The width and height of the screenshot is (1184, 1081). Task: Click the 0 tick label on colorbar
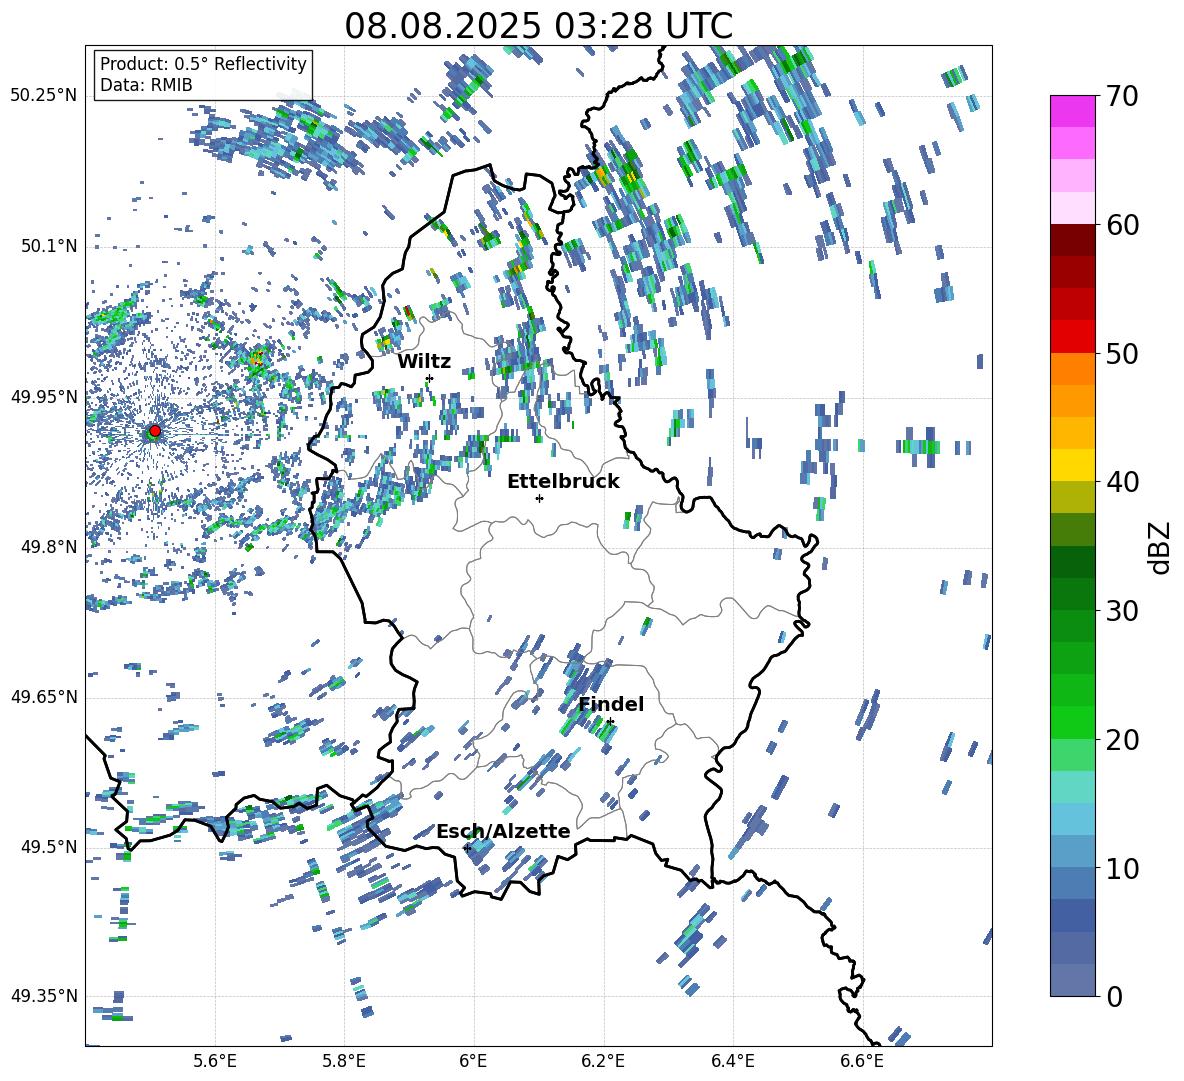pyautogui.click(x=1114, y=996)
